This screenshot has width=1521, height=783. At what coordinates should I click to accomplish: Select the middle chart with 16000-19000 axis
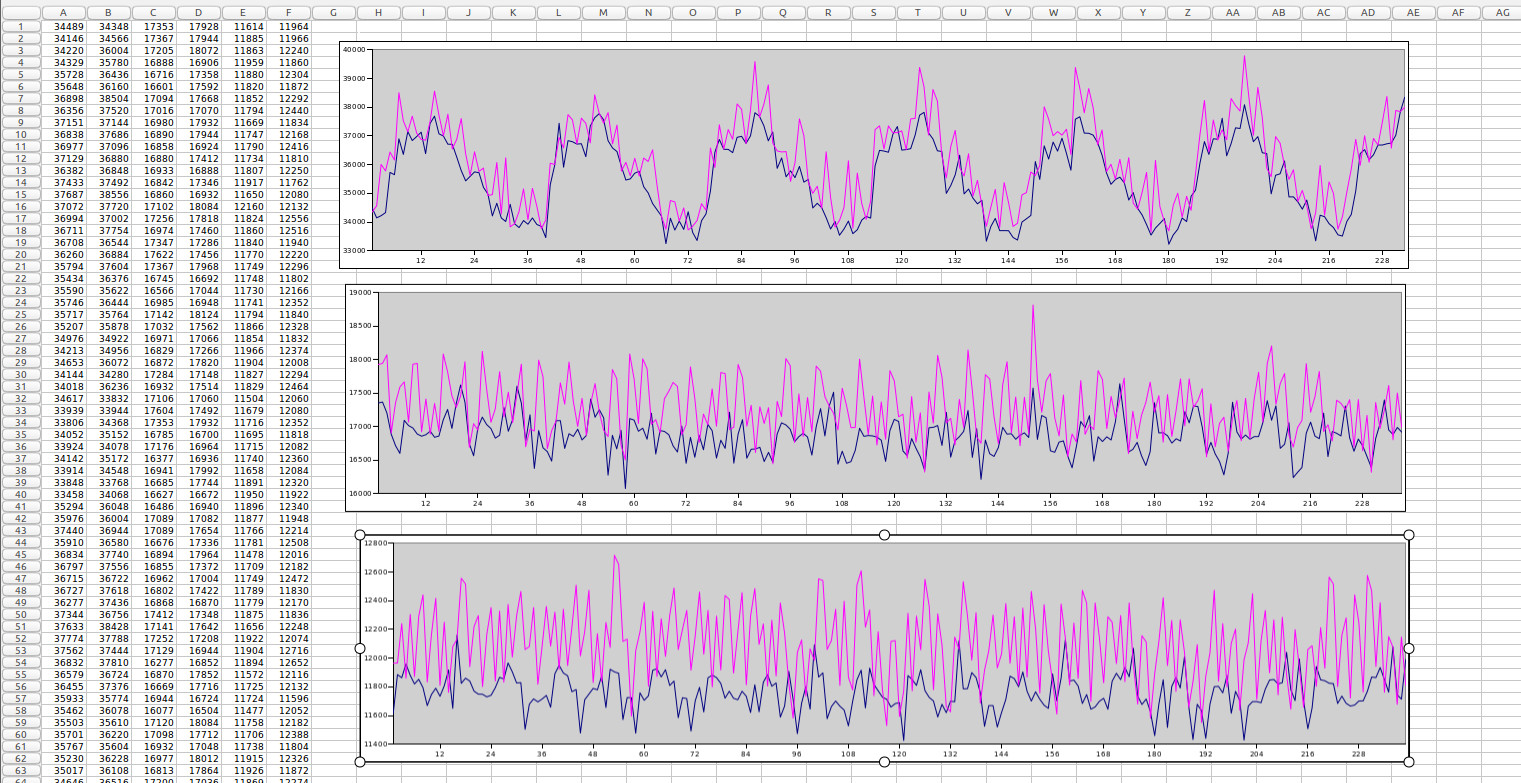click(x=874, y=397)
